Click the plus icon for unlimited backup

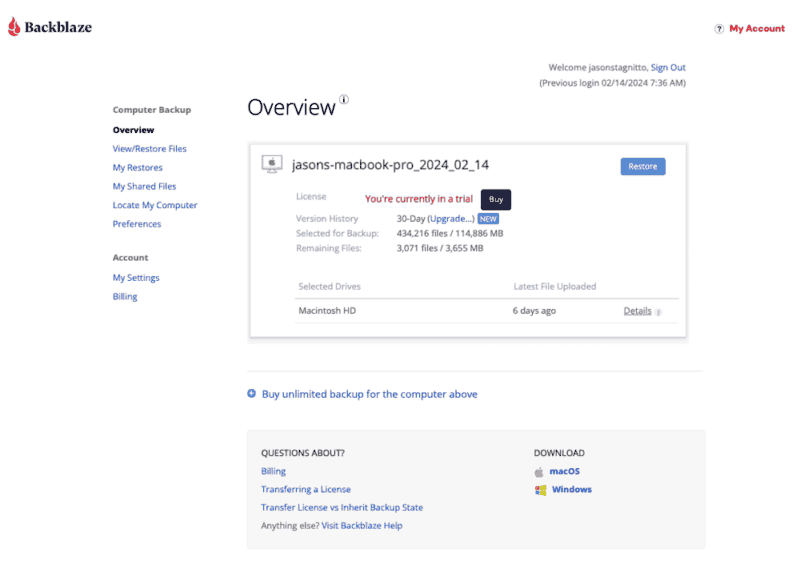[252, 394]
